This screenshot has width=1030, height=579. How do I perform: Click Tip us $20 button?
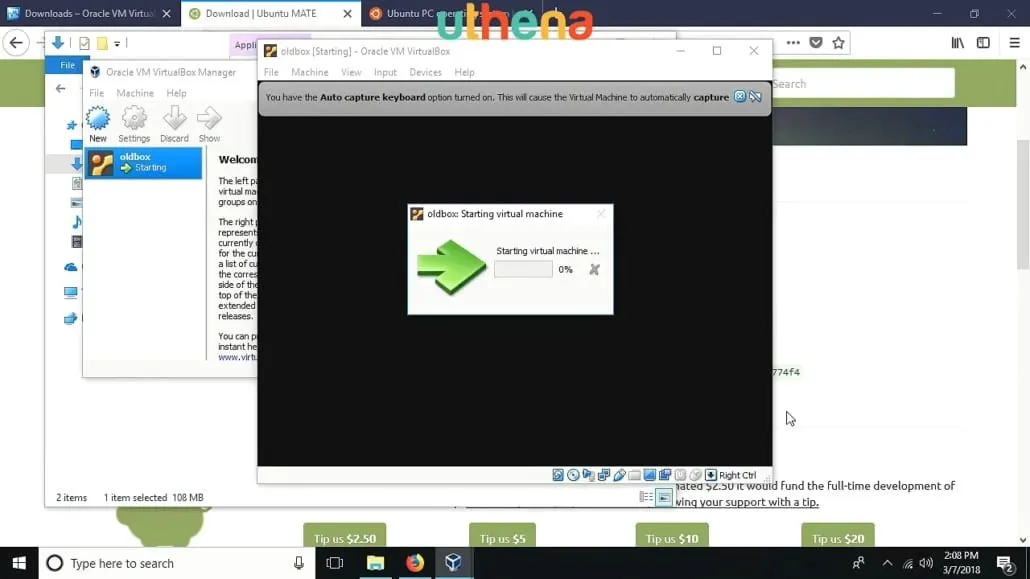click(x=838, y=536)
